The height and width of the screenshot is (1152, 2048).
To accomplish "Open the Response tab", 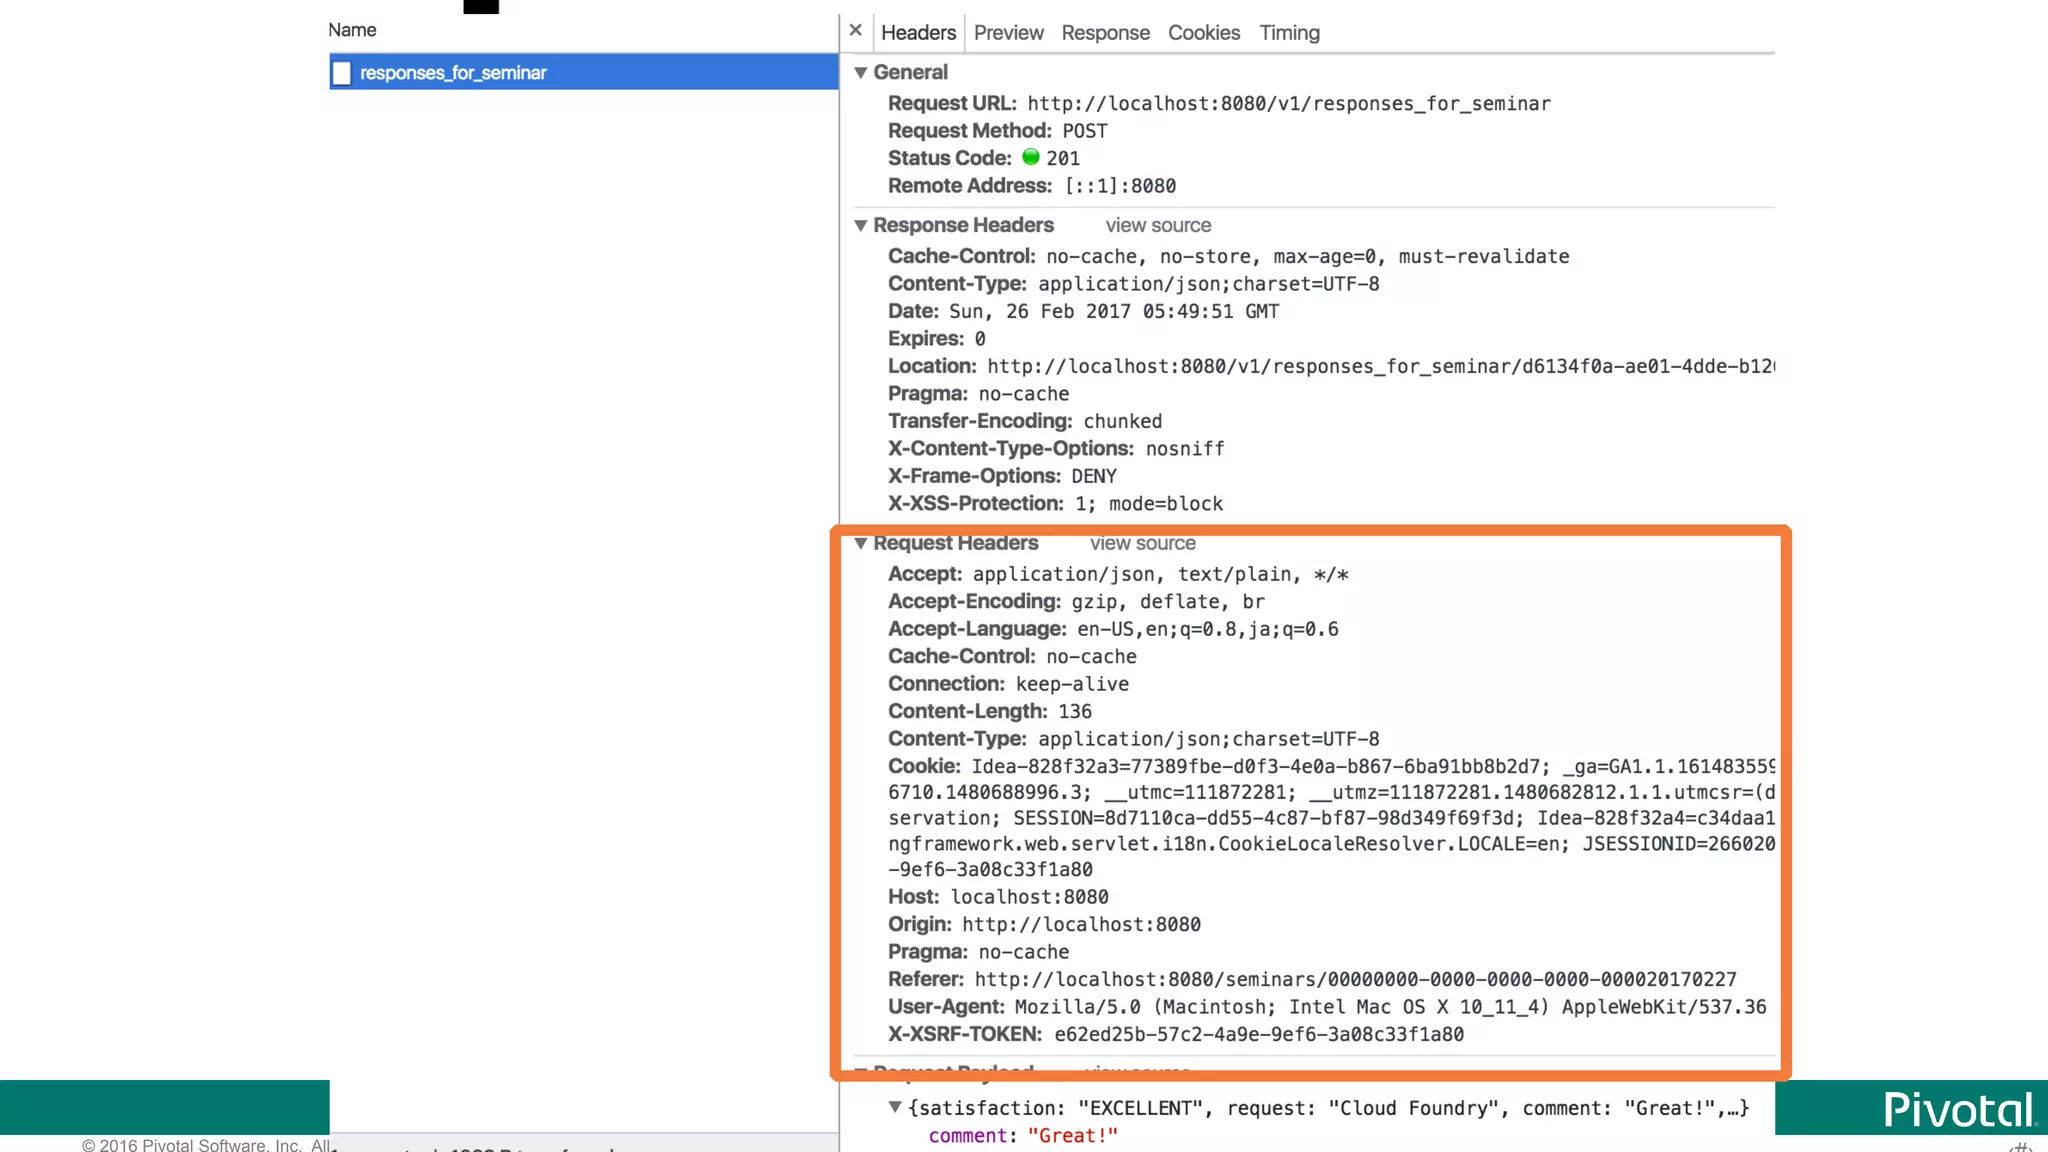I will pos(1105,33).
